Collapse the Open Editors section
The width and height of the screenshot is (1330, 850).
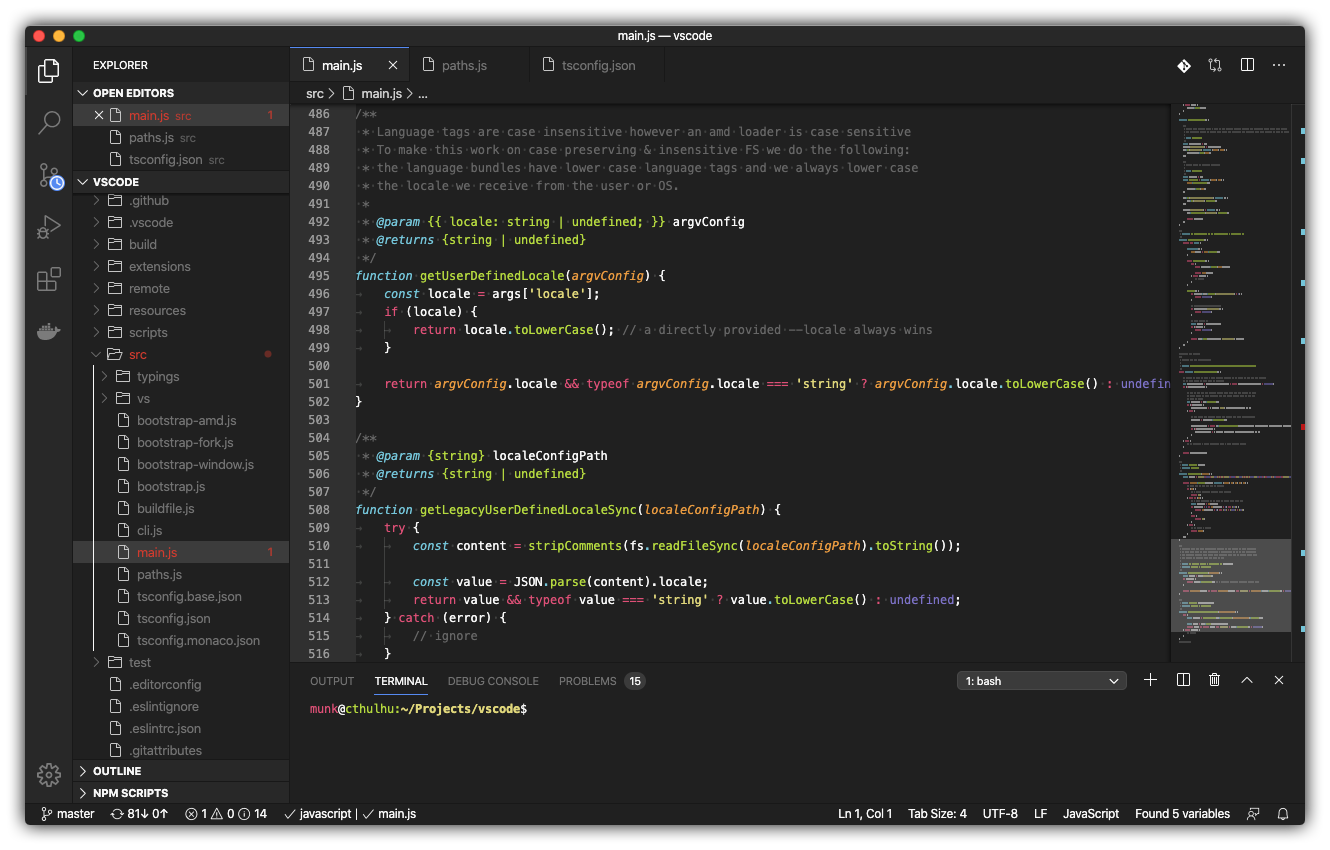[x=181, y=93]
